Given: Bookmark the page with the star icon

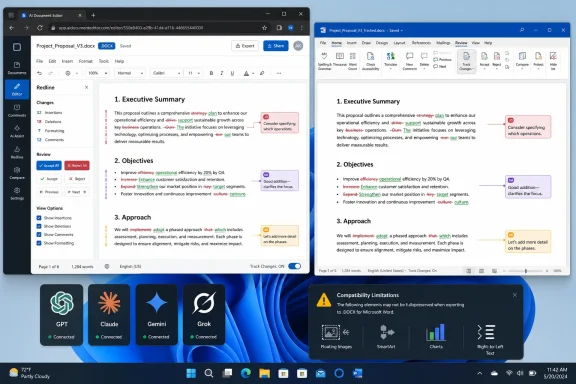Looking at the screenshot, I should [264, 28].
